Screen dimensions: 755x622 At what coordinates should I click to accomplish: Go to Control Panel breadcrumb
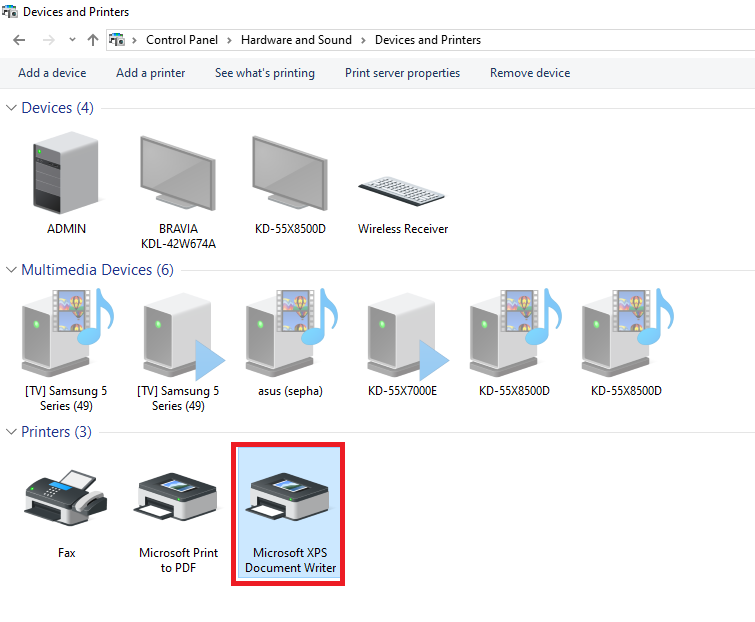coord(182,40)
